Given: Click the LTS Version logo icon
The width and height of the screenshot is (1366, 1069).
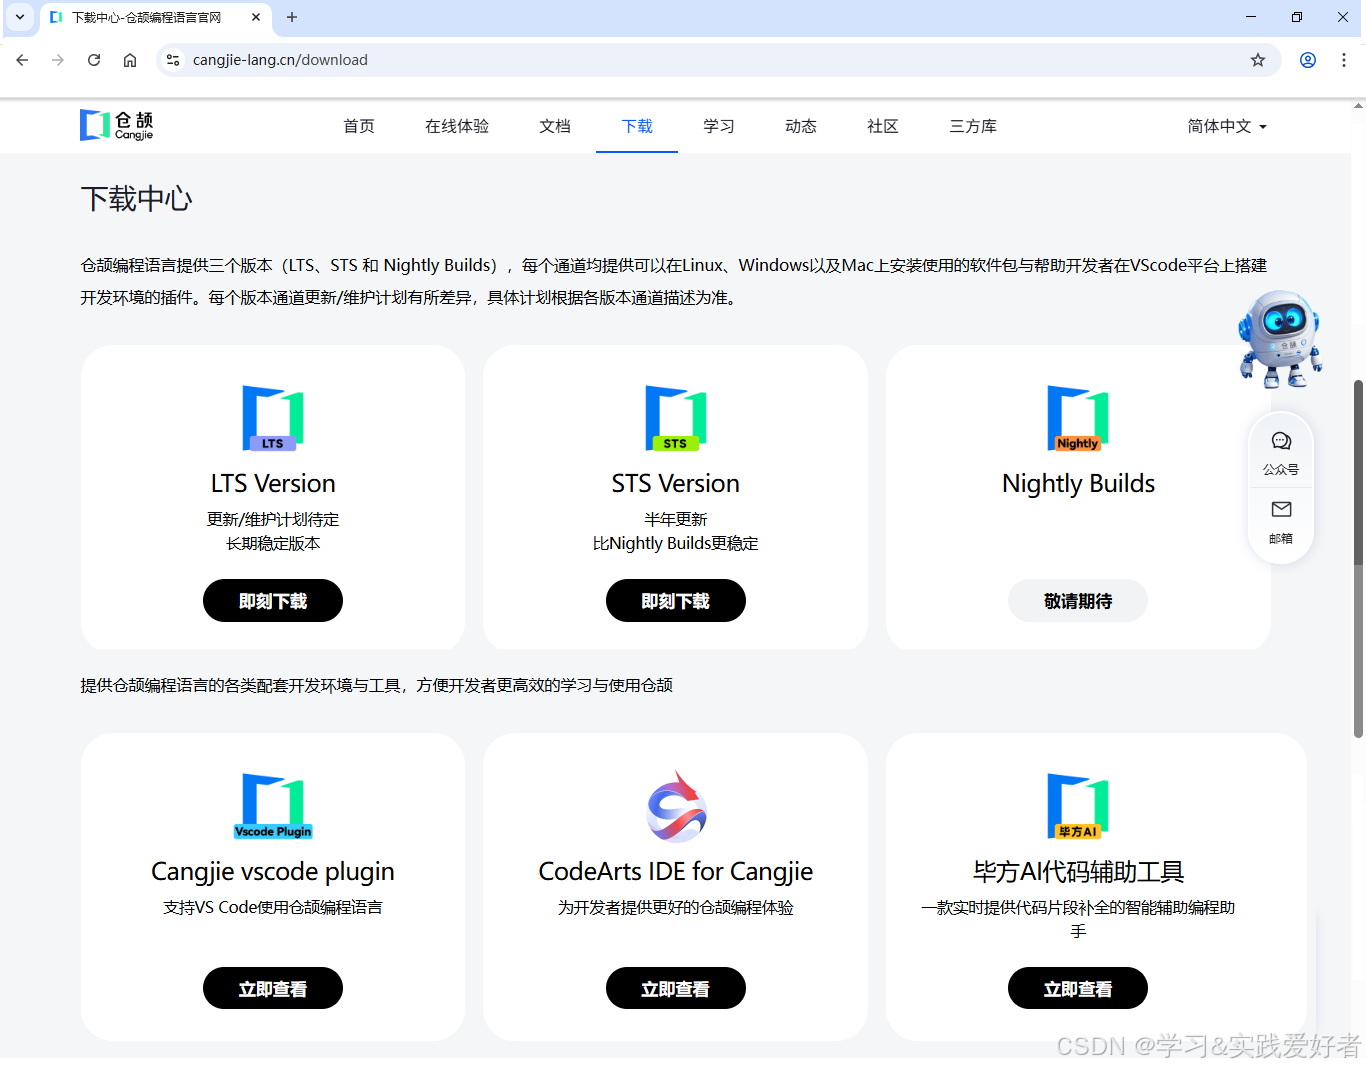Looking at the screenshot, I should [x=273, y=418].
